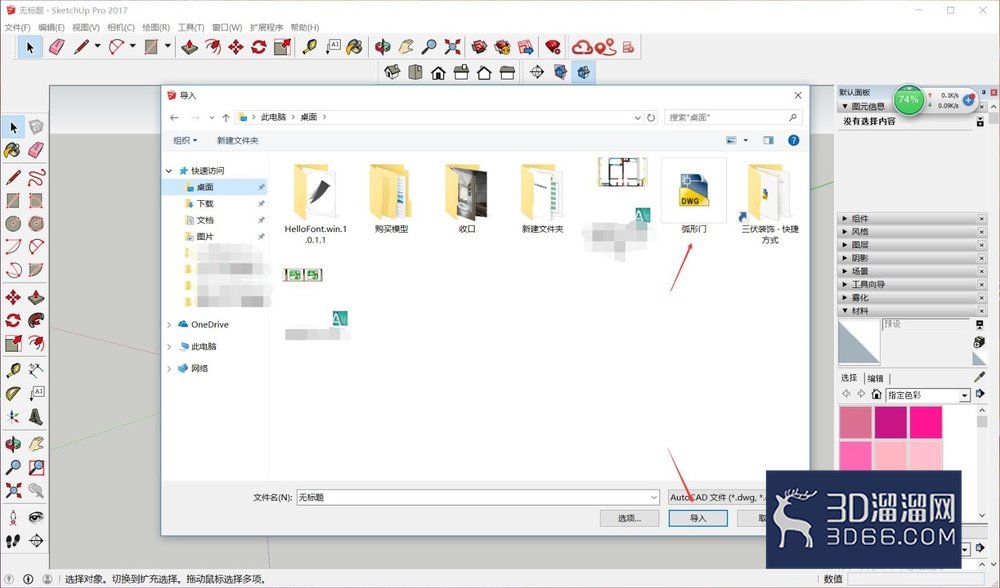Open the 文件名 combo box dropdown arrow
1000x588 pixels.
(x=654, y=497)
